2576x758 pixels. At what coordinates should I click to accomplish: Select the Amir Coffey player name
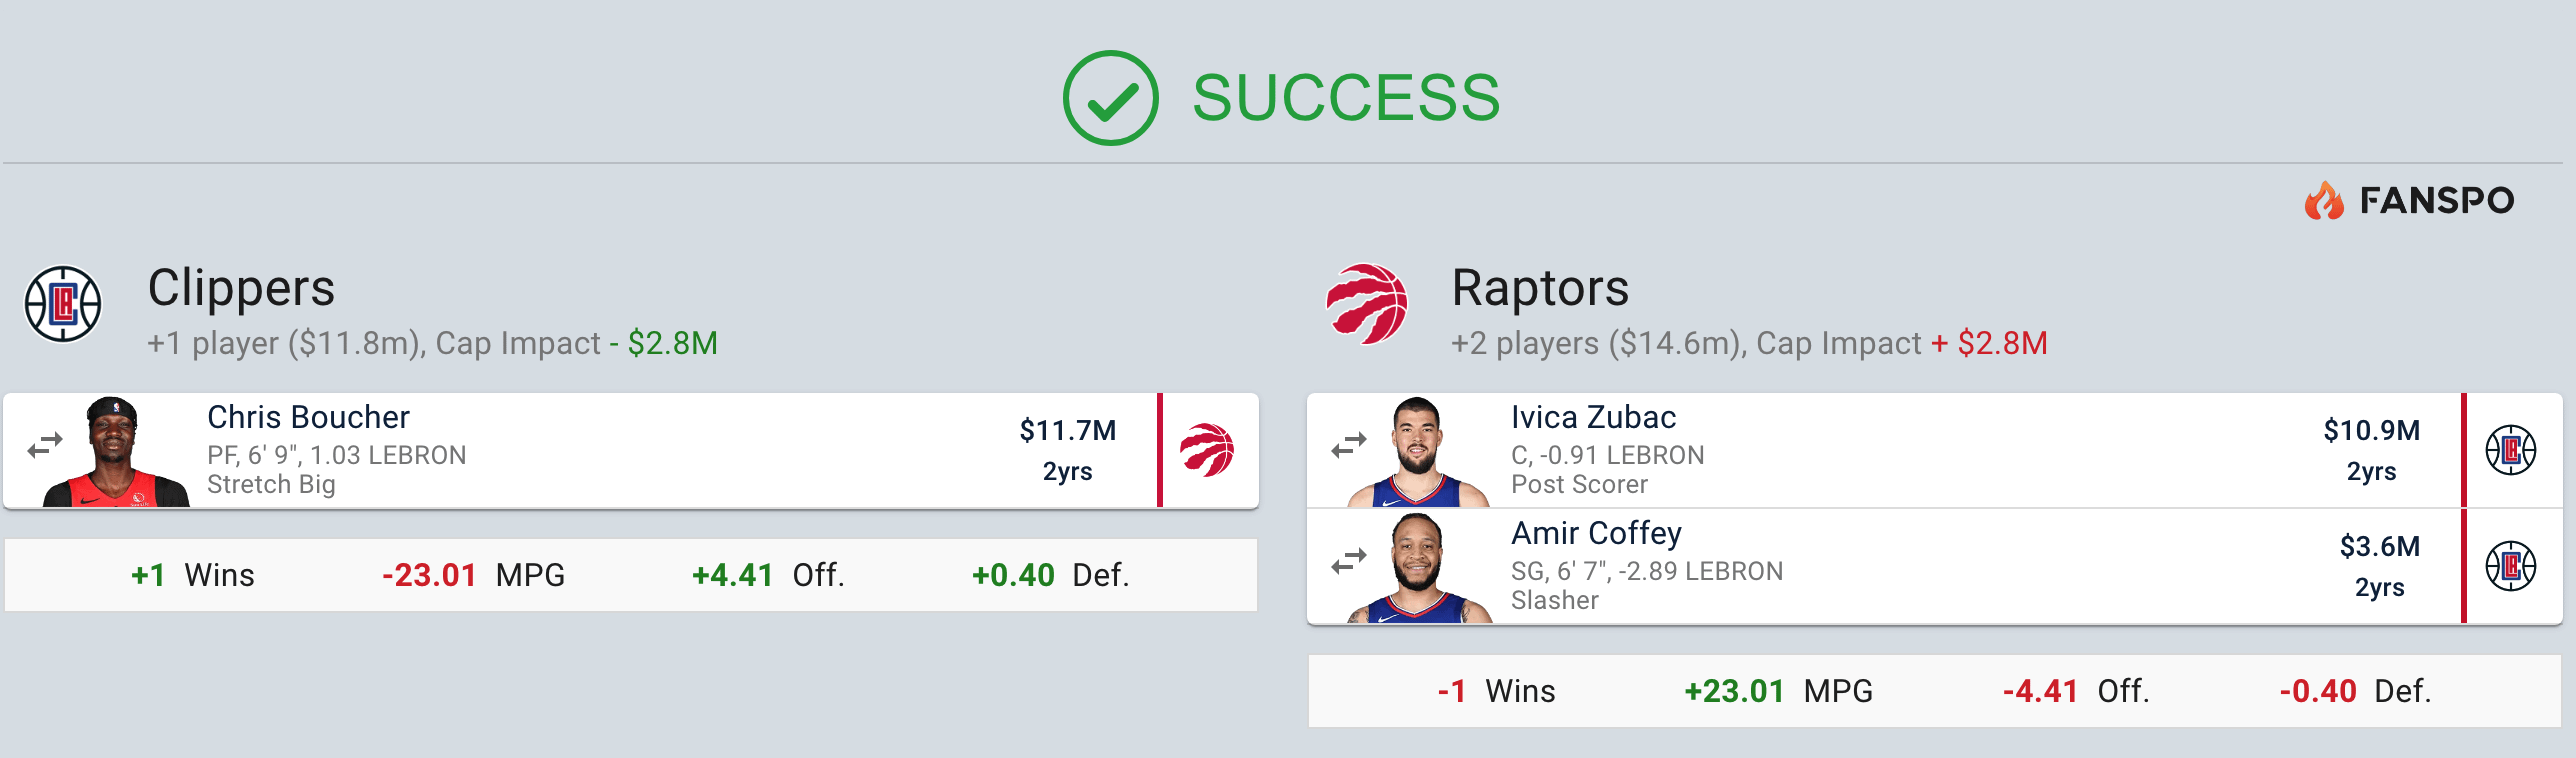pyautogui.click(x=1596, y=533)
